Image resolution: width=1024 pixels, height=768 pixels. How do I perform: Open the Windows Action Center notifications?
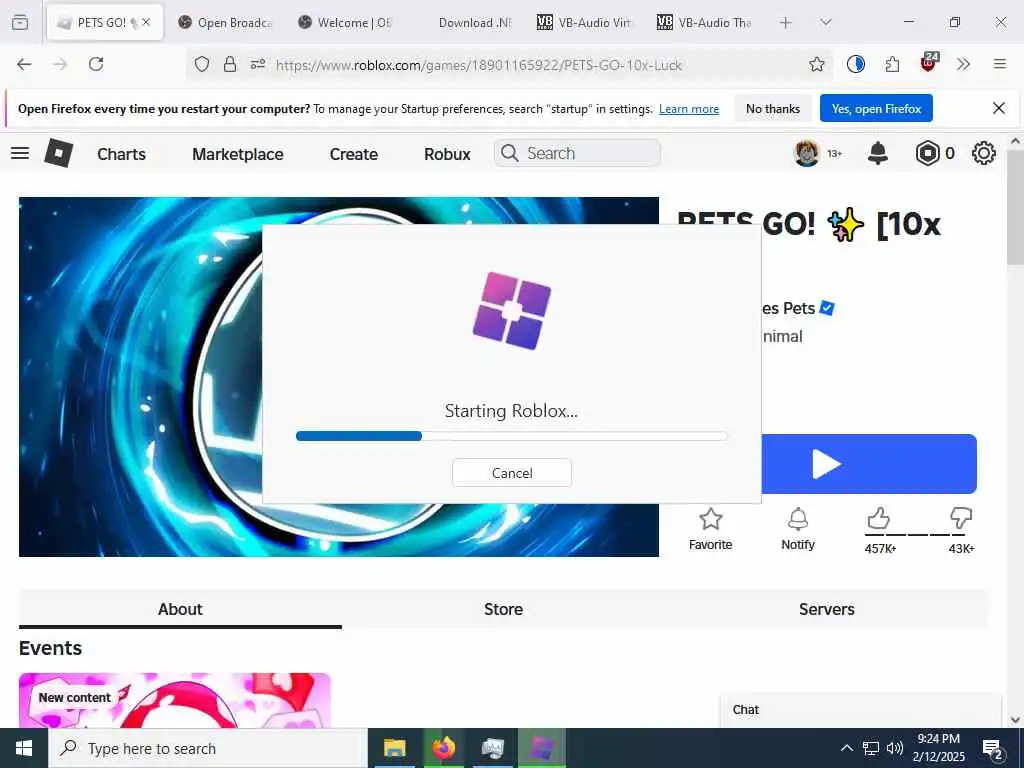(993, 749)
